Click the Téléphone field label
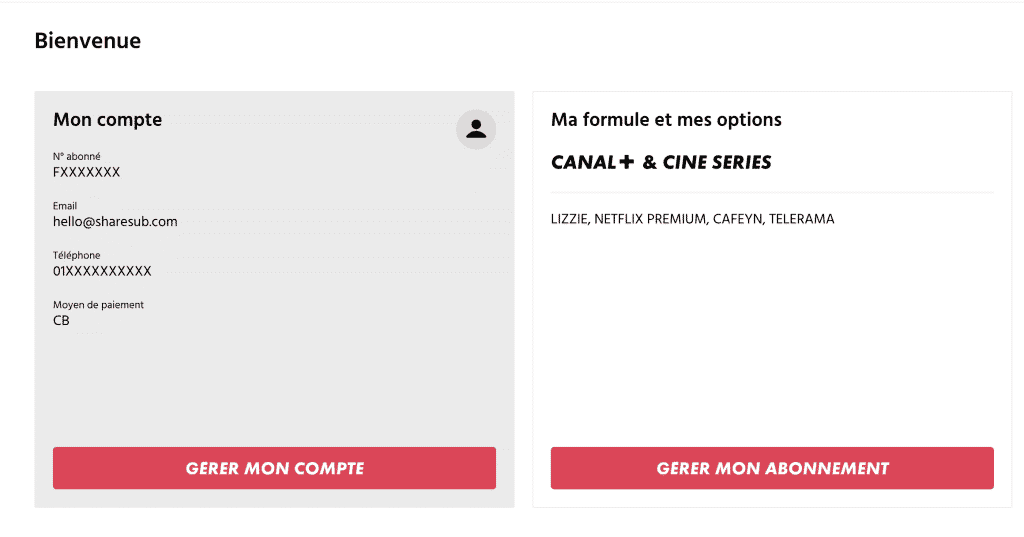Viewport: 1024px width, 537px height. [76, 255]
